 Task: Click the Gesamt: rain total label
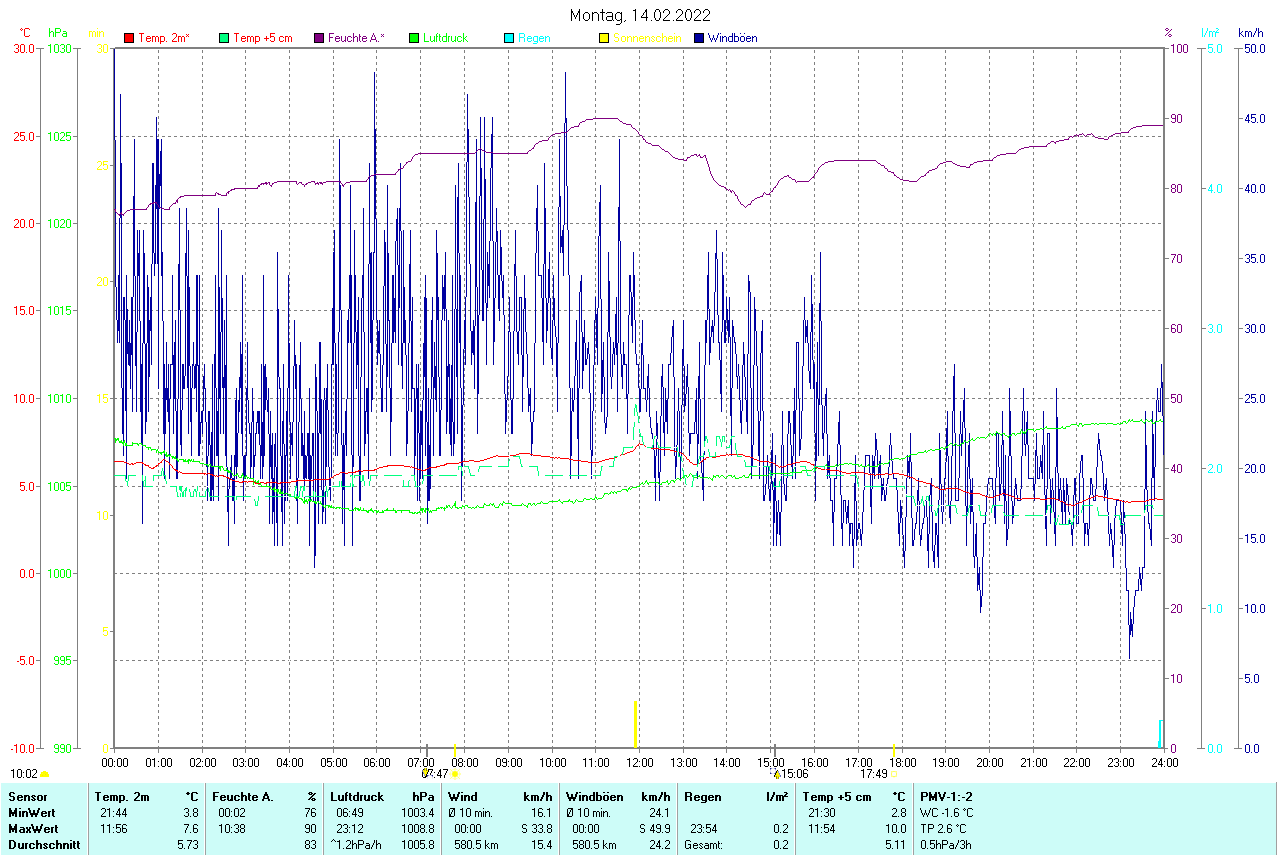pyautogui.click(x=704, y=845)
